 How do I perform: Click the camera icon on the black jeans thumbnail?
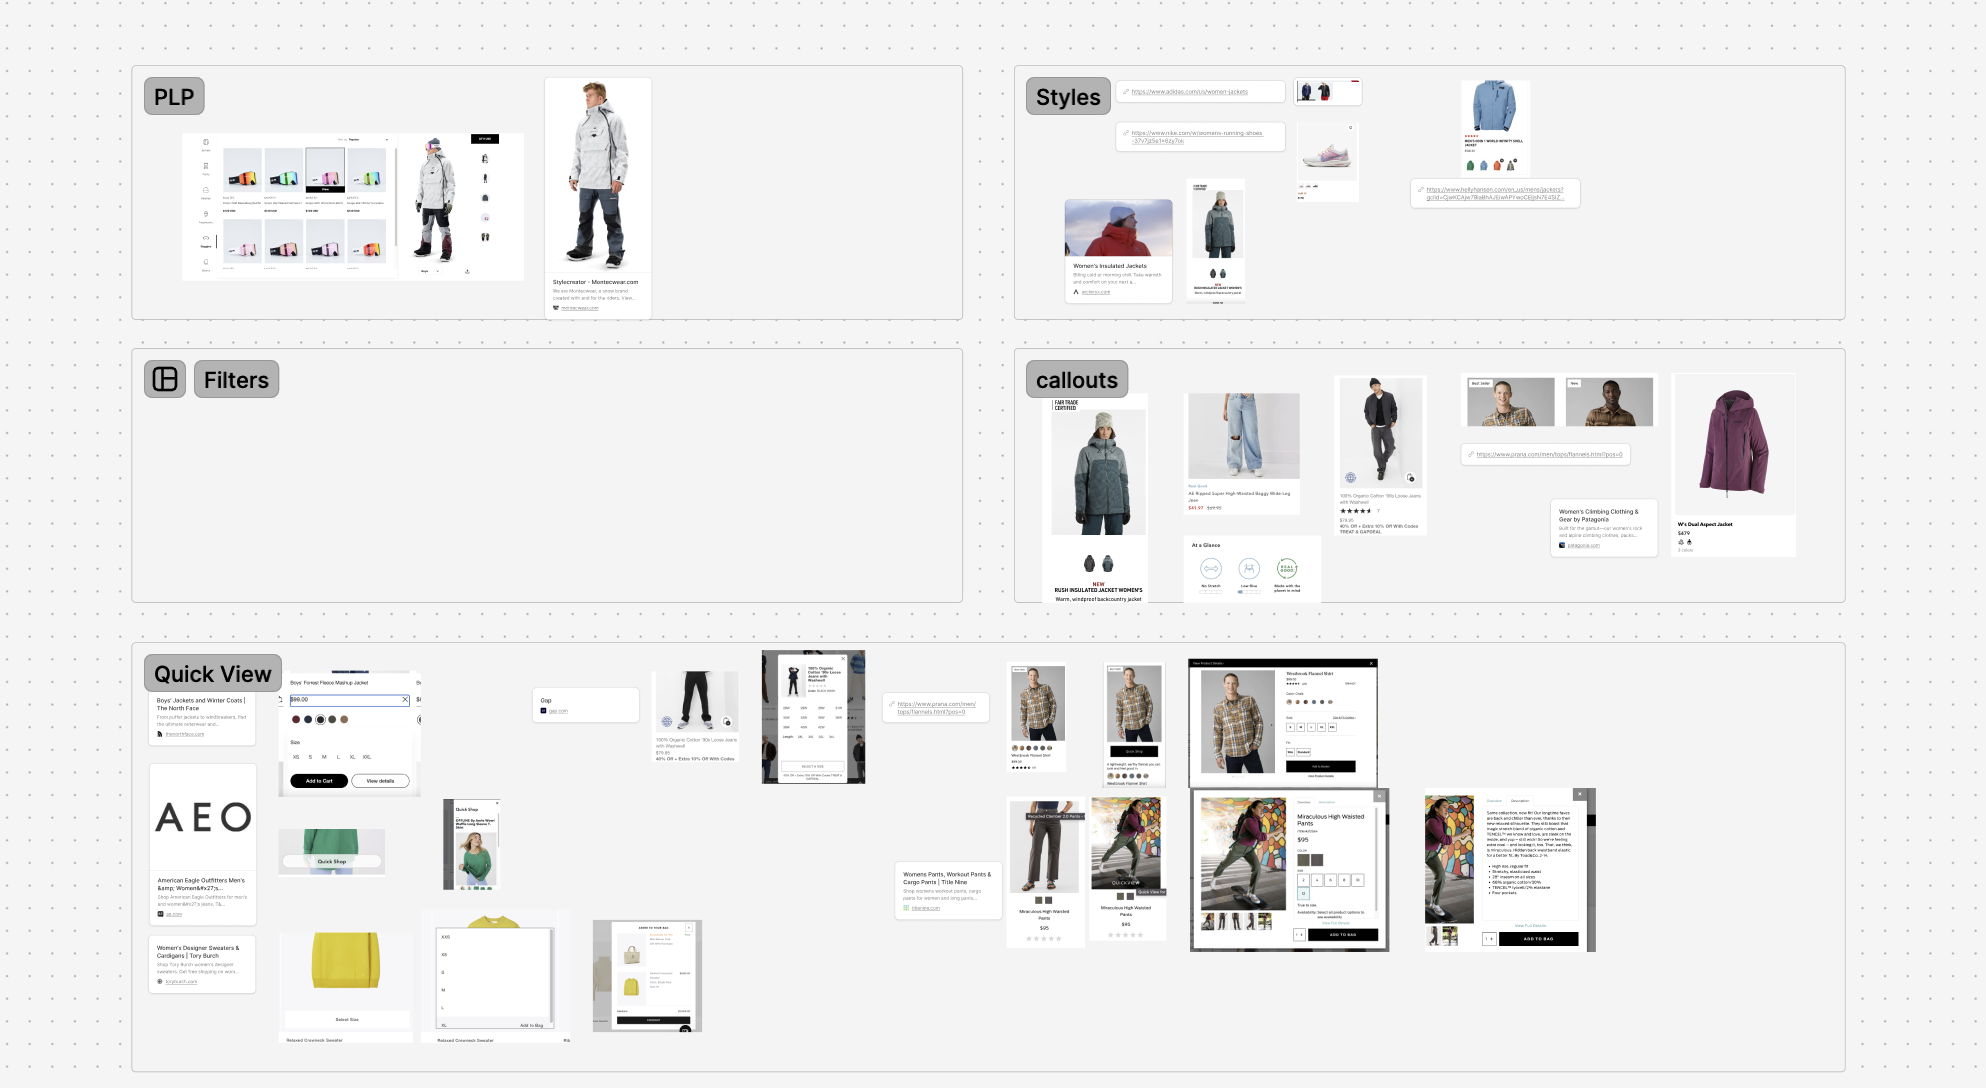(x=726, y=721)
